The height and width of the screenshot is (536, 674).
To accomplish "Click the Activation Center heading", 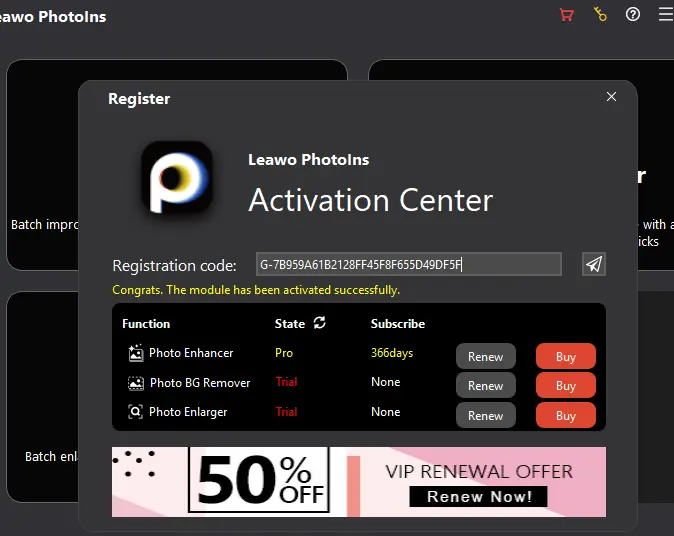I will point(371,201).
